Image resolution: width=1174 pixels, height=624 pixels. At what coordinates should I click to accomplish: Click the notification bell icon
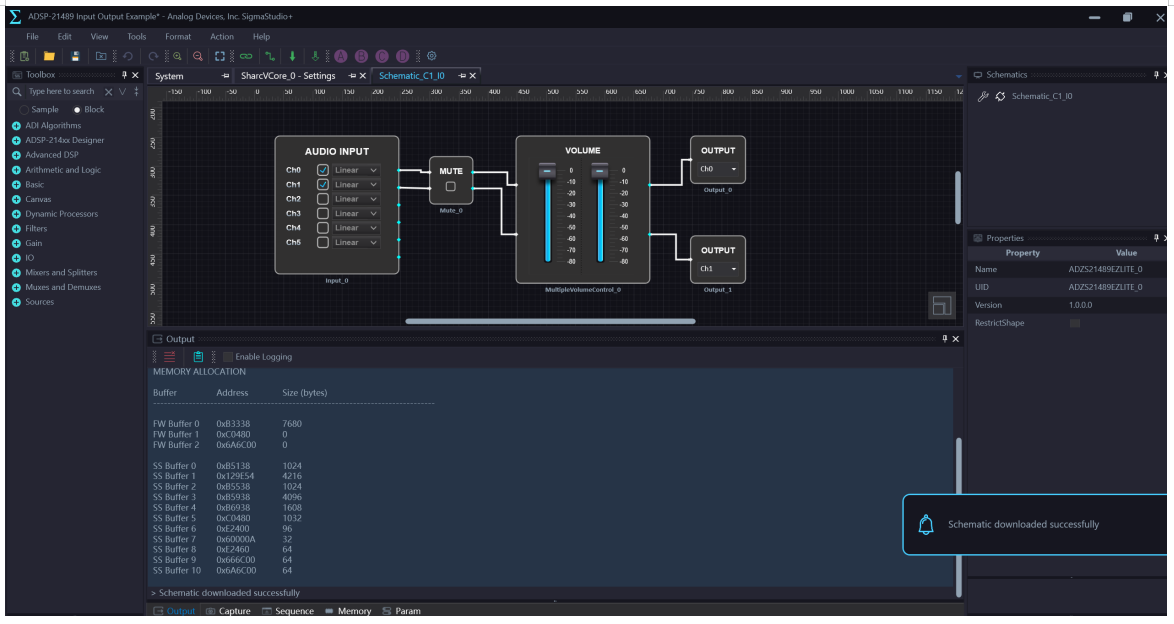(926, 524)
